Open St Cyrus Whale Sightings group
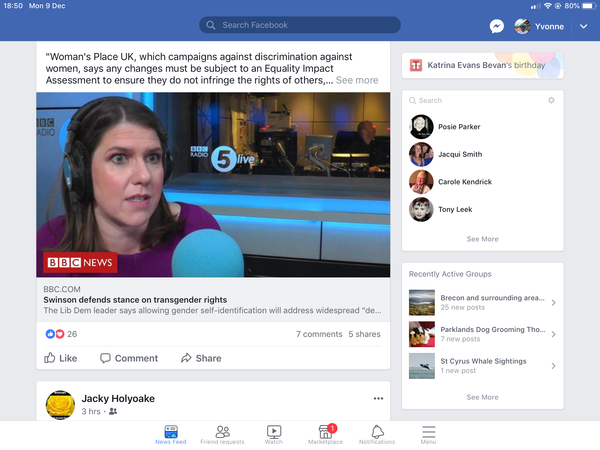This screenshot has width=600, height=450. click(x=482, y=366)
